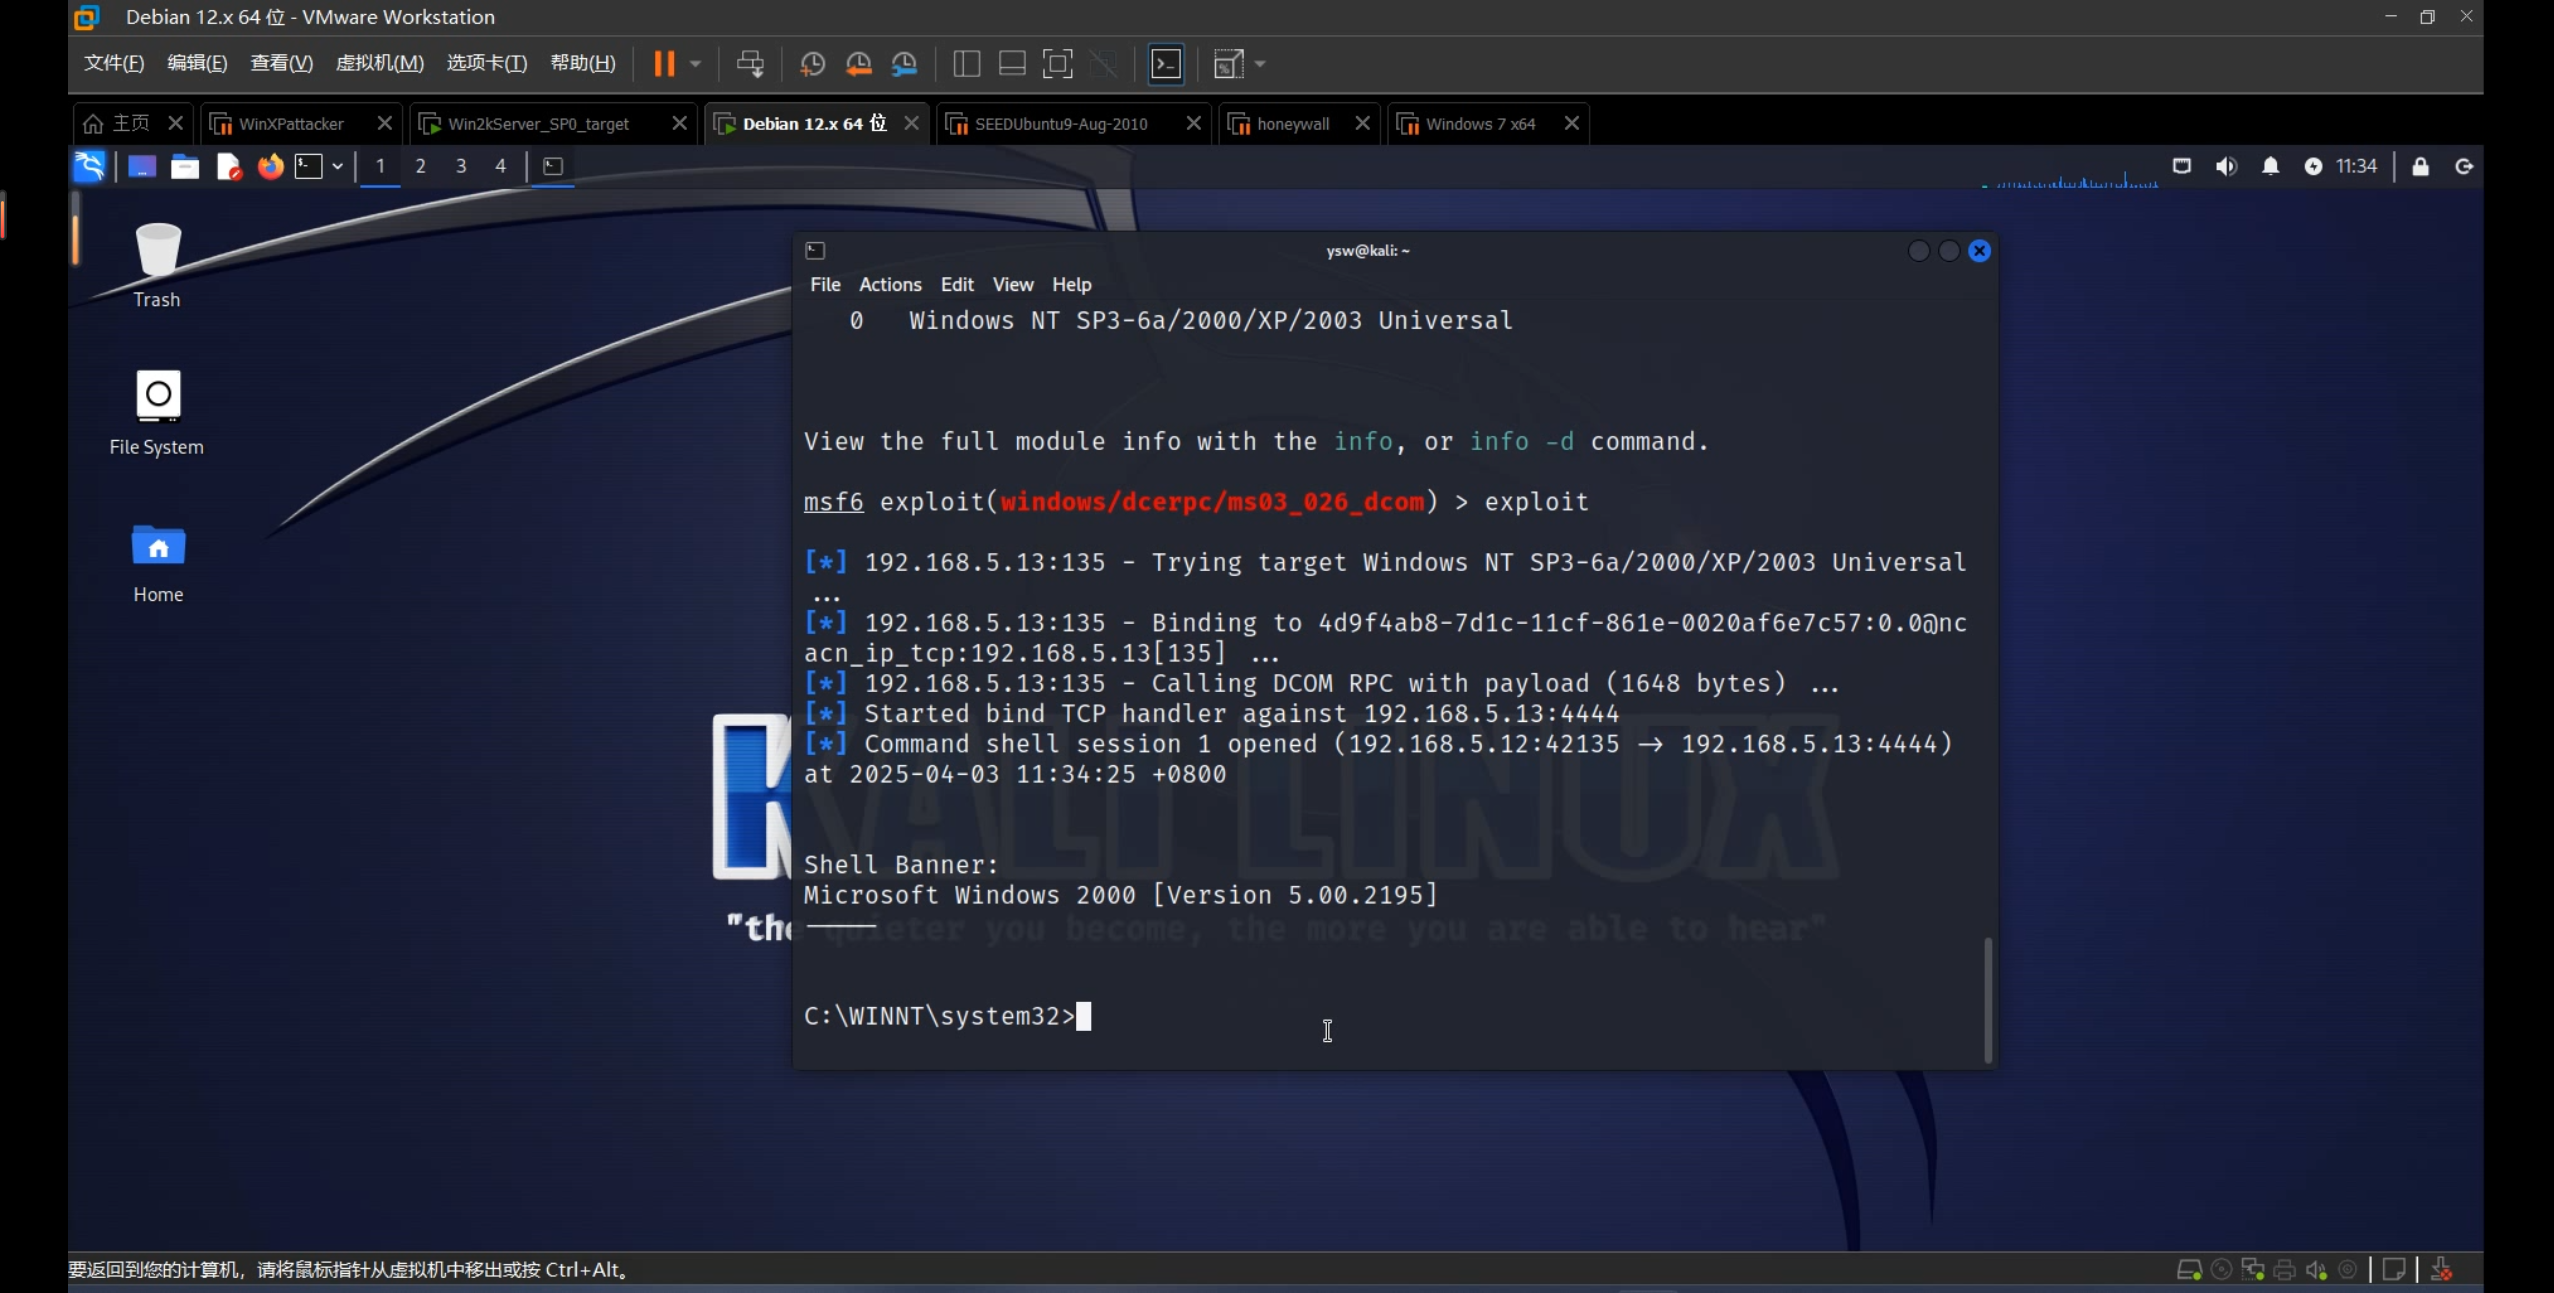Click the terminal window's vertical scrollbar
Viewport: 2554px width, 1293px height.
coord(1987,998)
